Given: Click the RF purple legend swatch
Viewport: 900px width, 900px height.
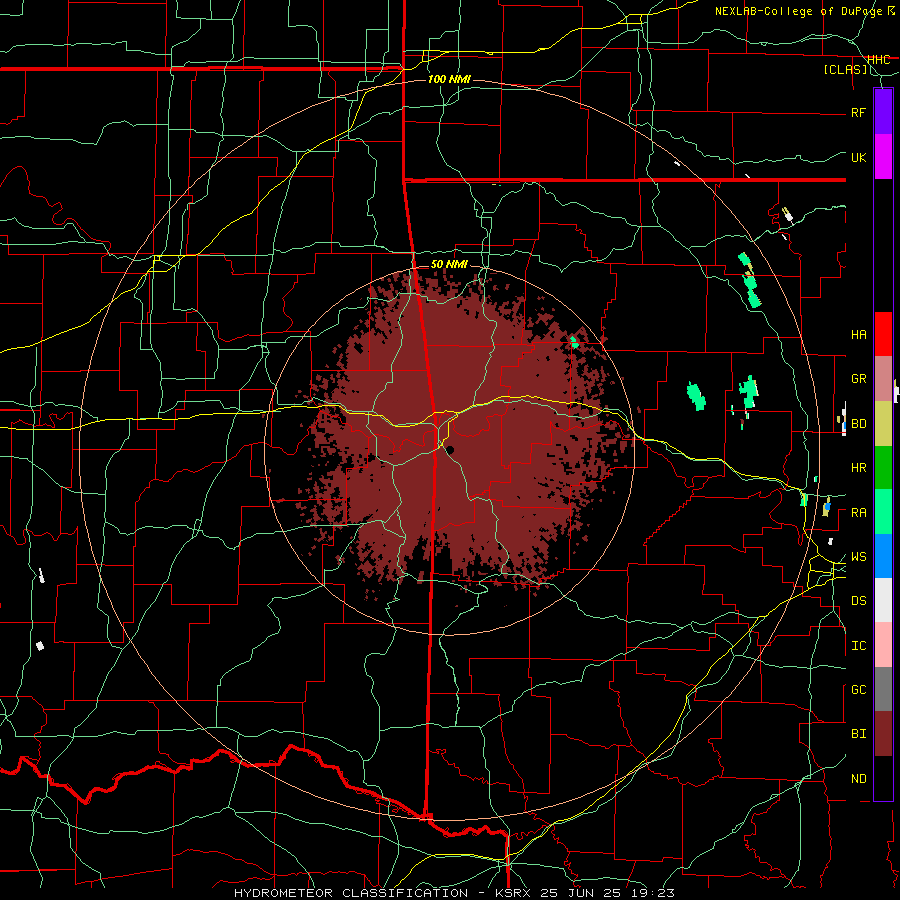Looking at the screenshot, I should click(x=883, y=112).
